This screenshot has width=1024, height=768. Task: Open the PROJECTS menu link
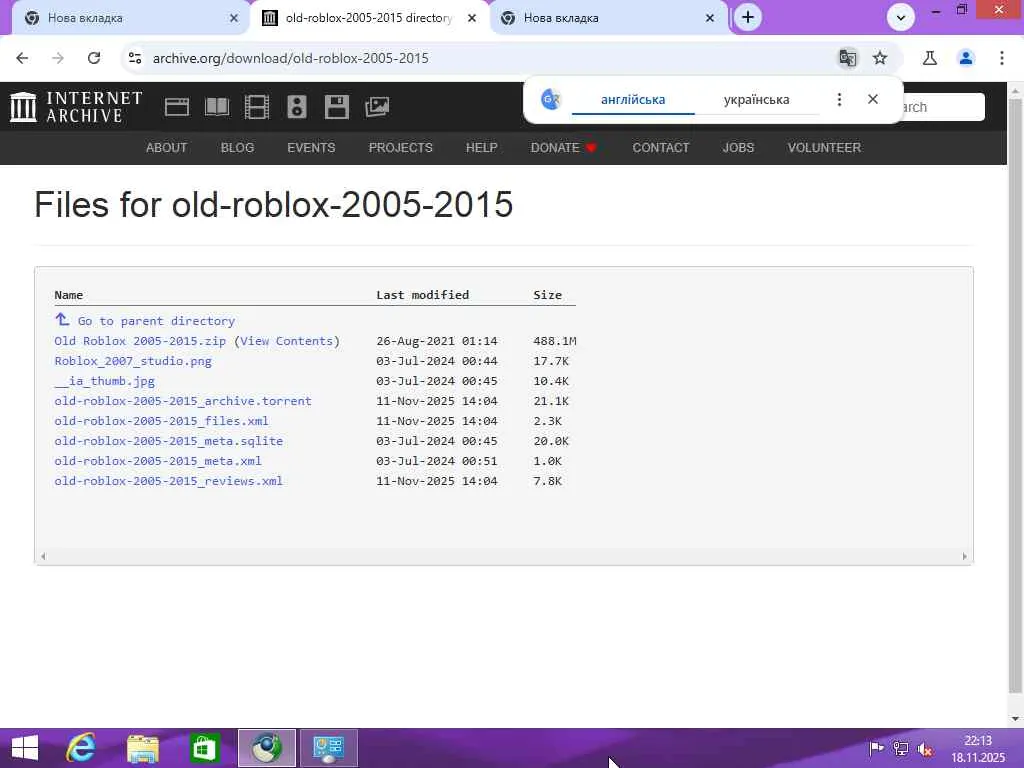pos(400,148)
